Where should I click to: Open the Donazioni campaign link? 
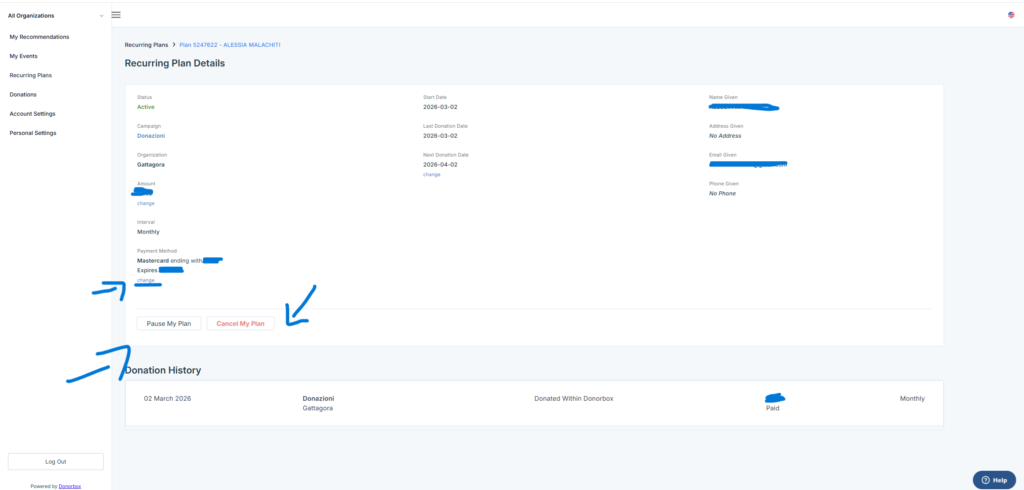point(153,136)
